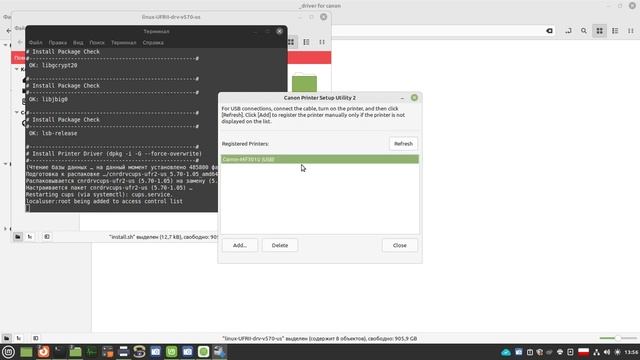Minimize the Canon Printer Setup Utility window
The height and width of the screenshot is (360, 640).
[402, 98]
